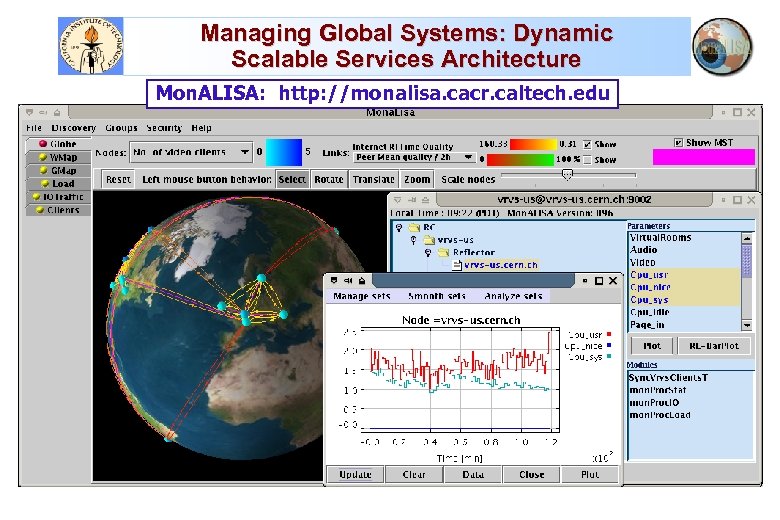Switch to the Globe view tab

pos(59,144)
